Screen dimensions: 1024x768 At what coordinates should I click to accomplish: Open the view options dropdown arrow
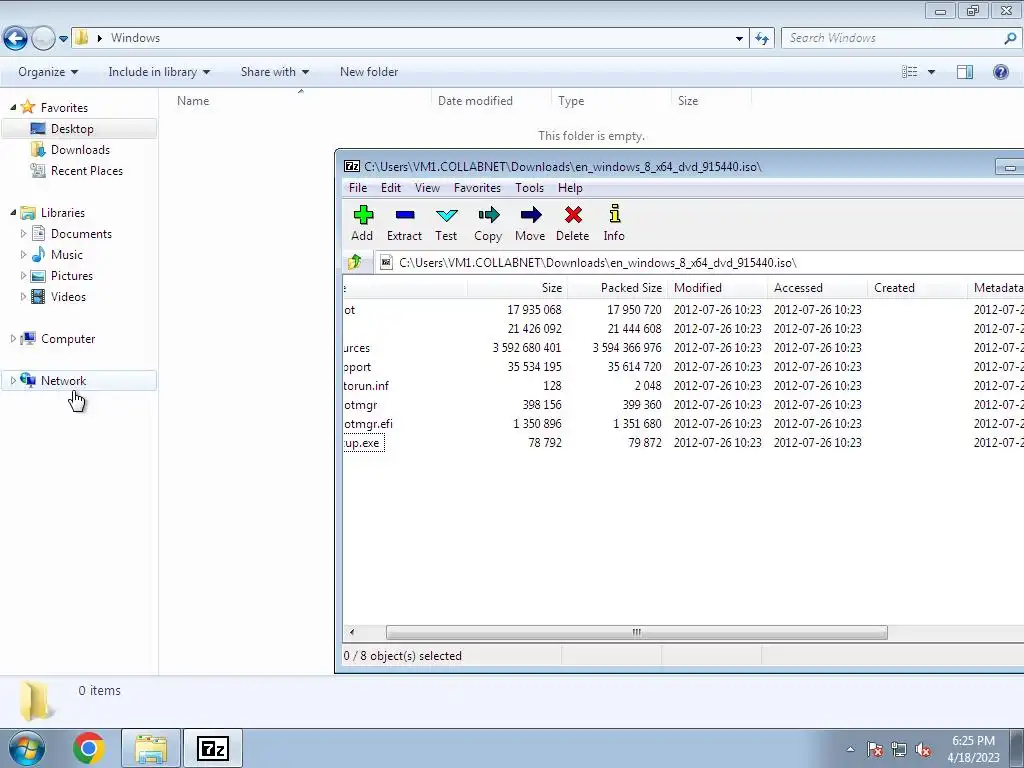931,72
